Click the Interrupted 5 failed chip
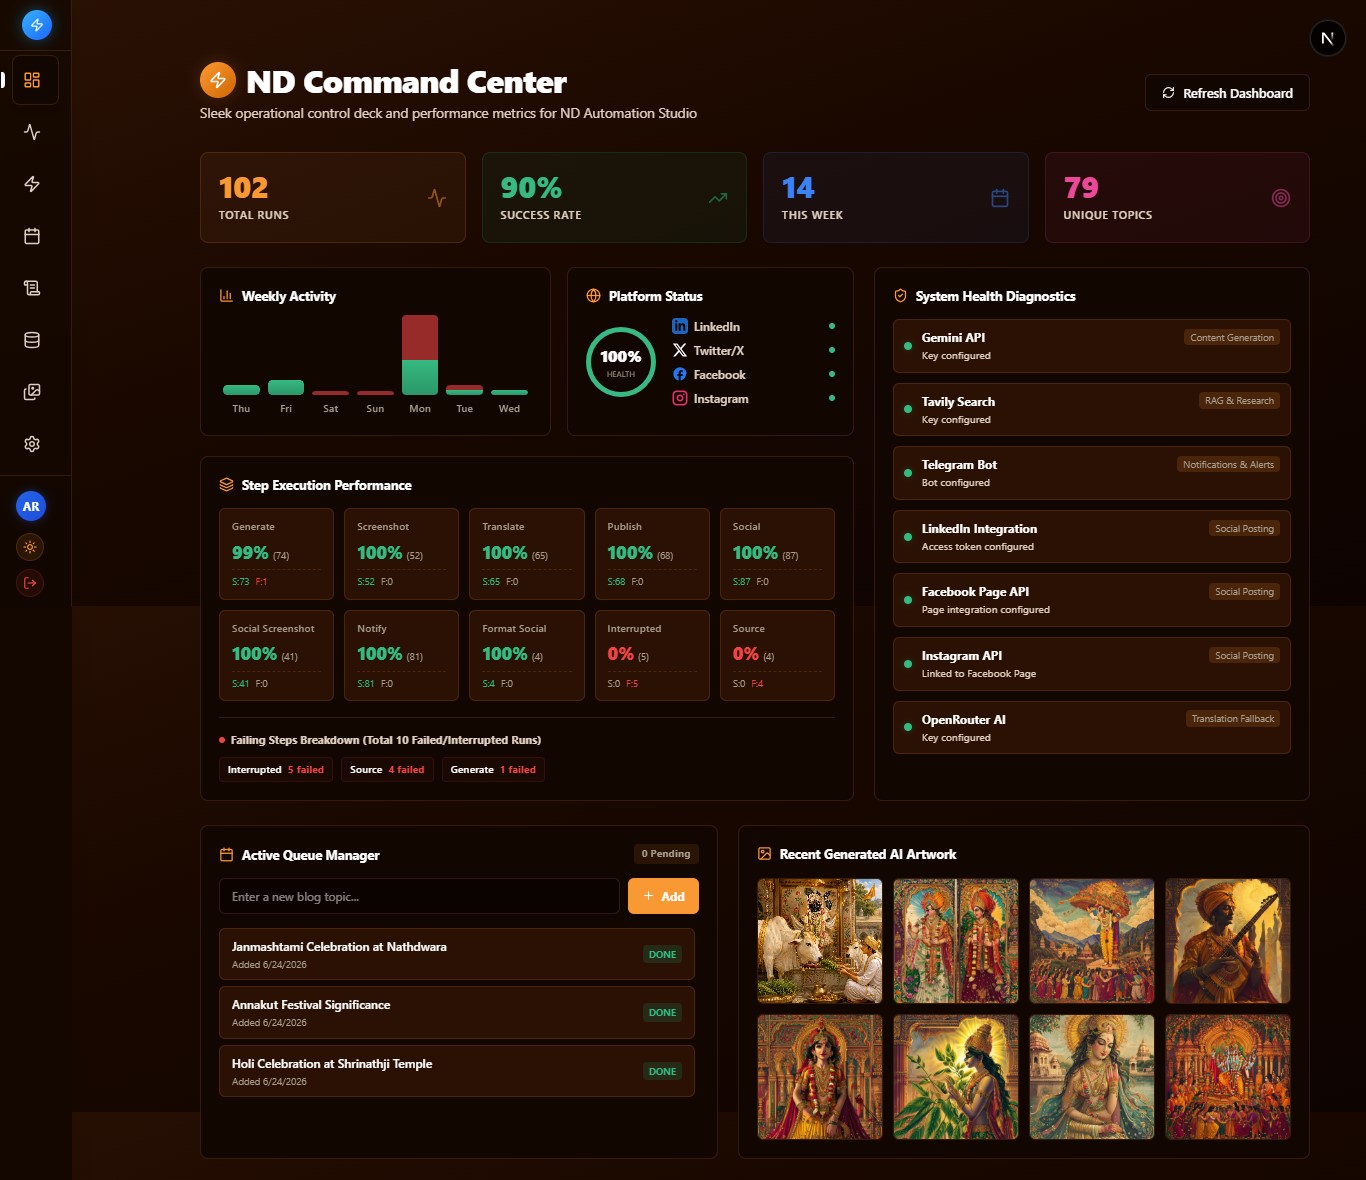The image size is (1366, 1180). click(x=276, y=770)
